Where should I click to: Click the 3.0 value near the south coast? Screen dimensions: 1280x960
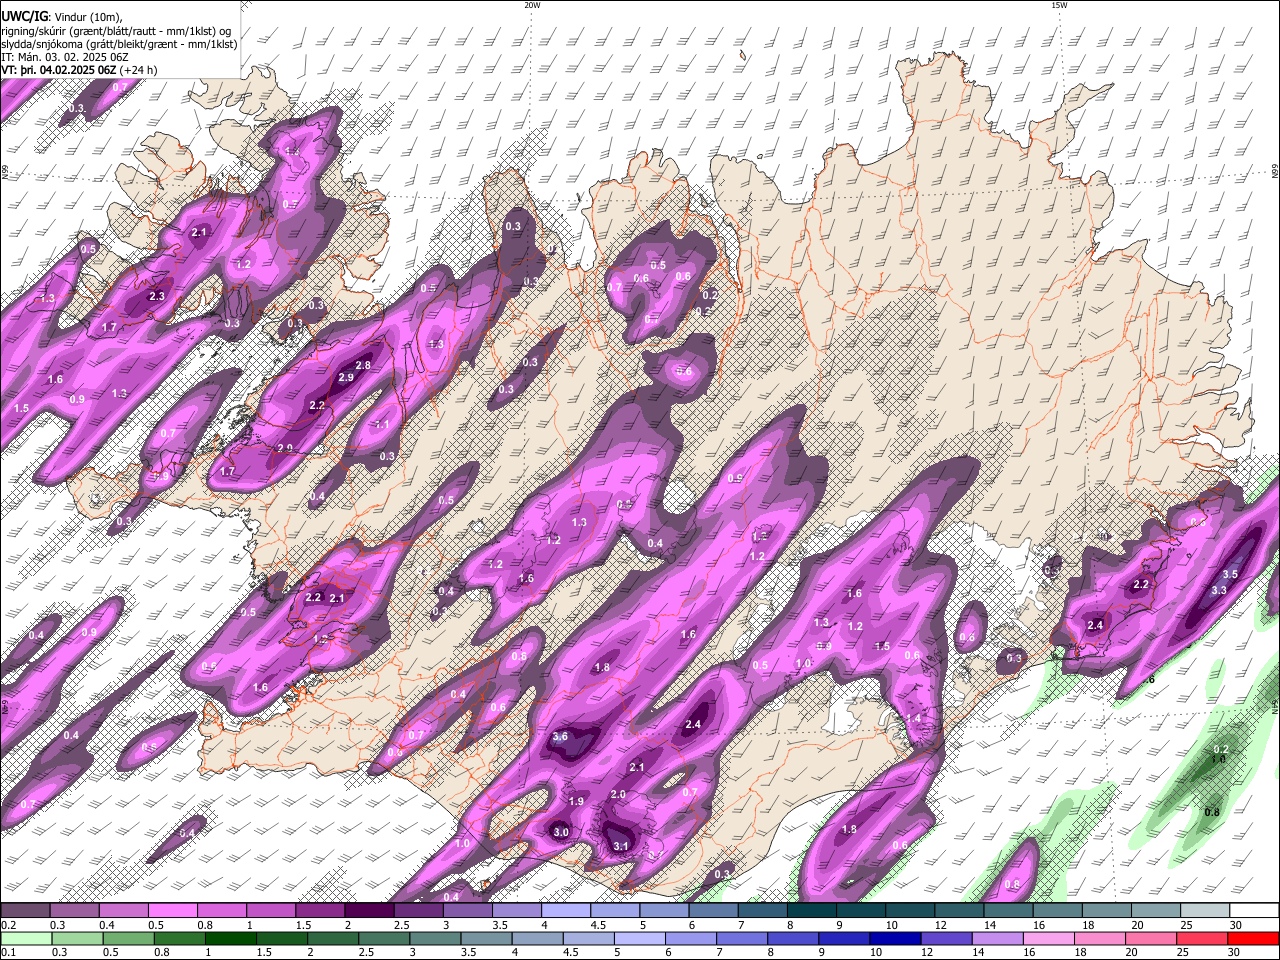click(561, 833)
